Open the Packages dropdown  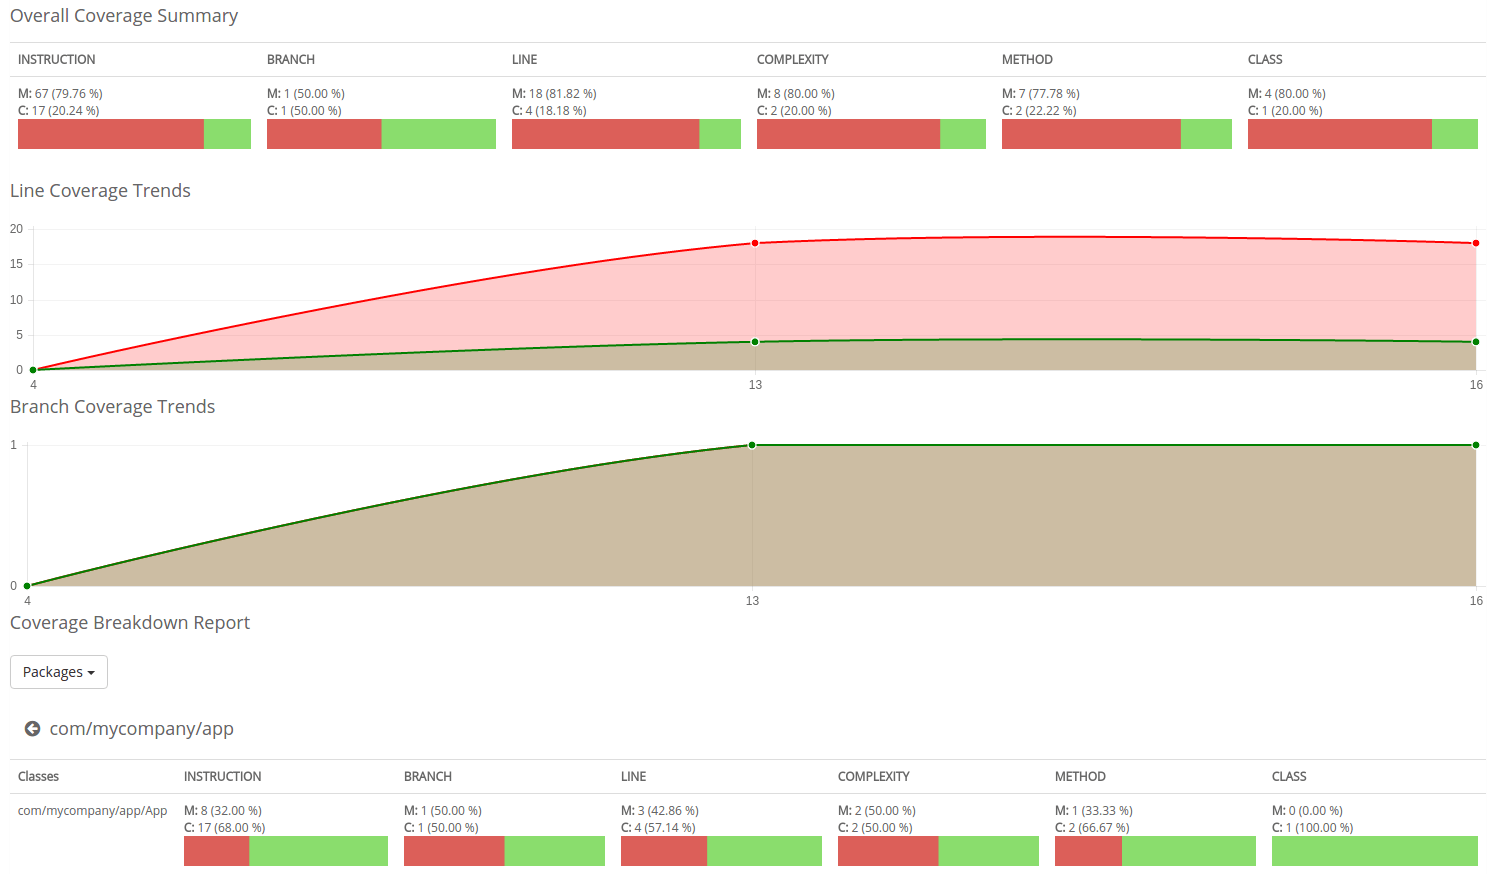click(x=59, y=672)
